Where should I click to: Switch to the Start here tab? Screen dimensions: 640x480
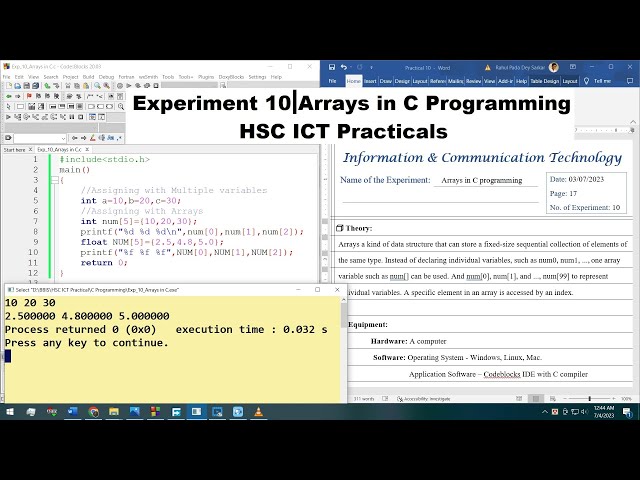coord(14,150)
